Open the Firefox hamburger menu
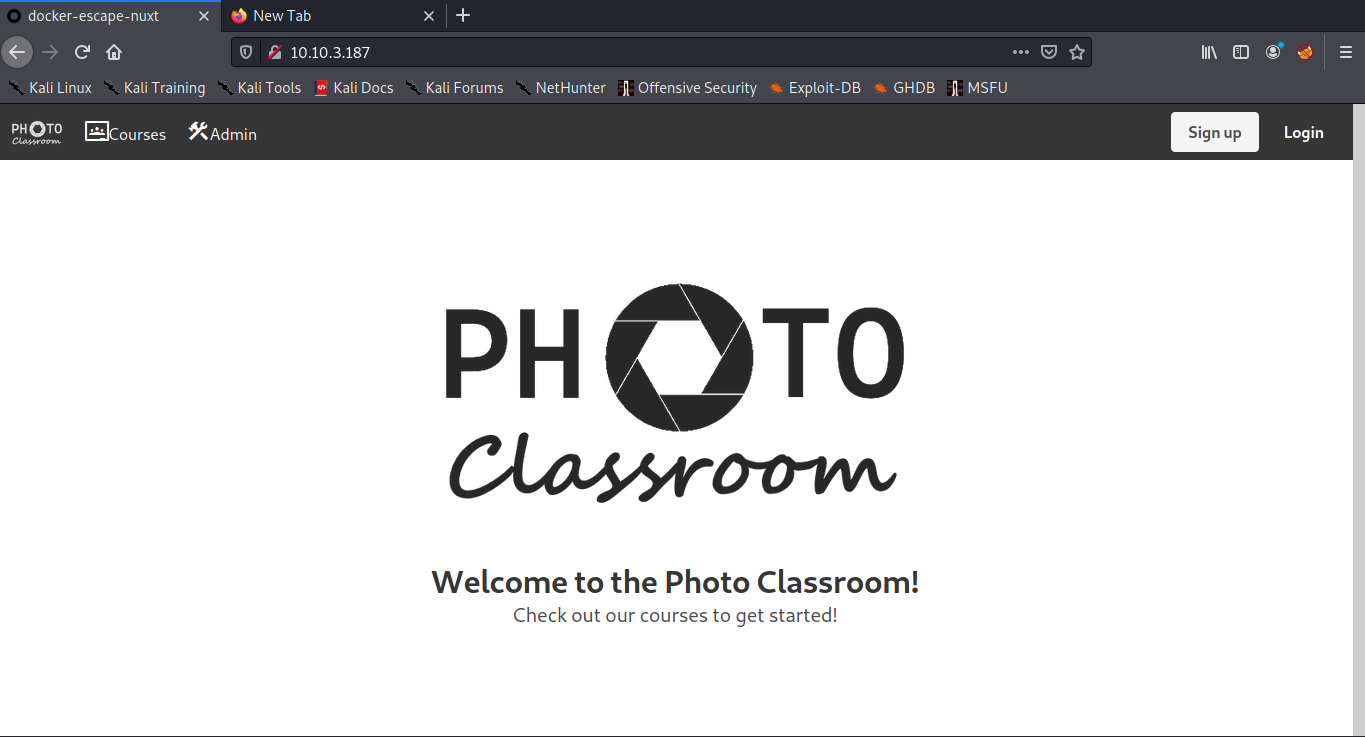The image size is (1365, 737). (x=1346, y=52)
